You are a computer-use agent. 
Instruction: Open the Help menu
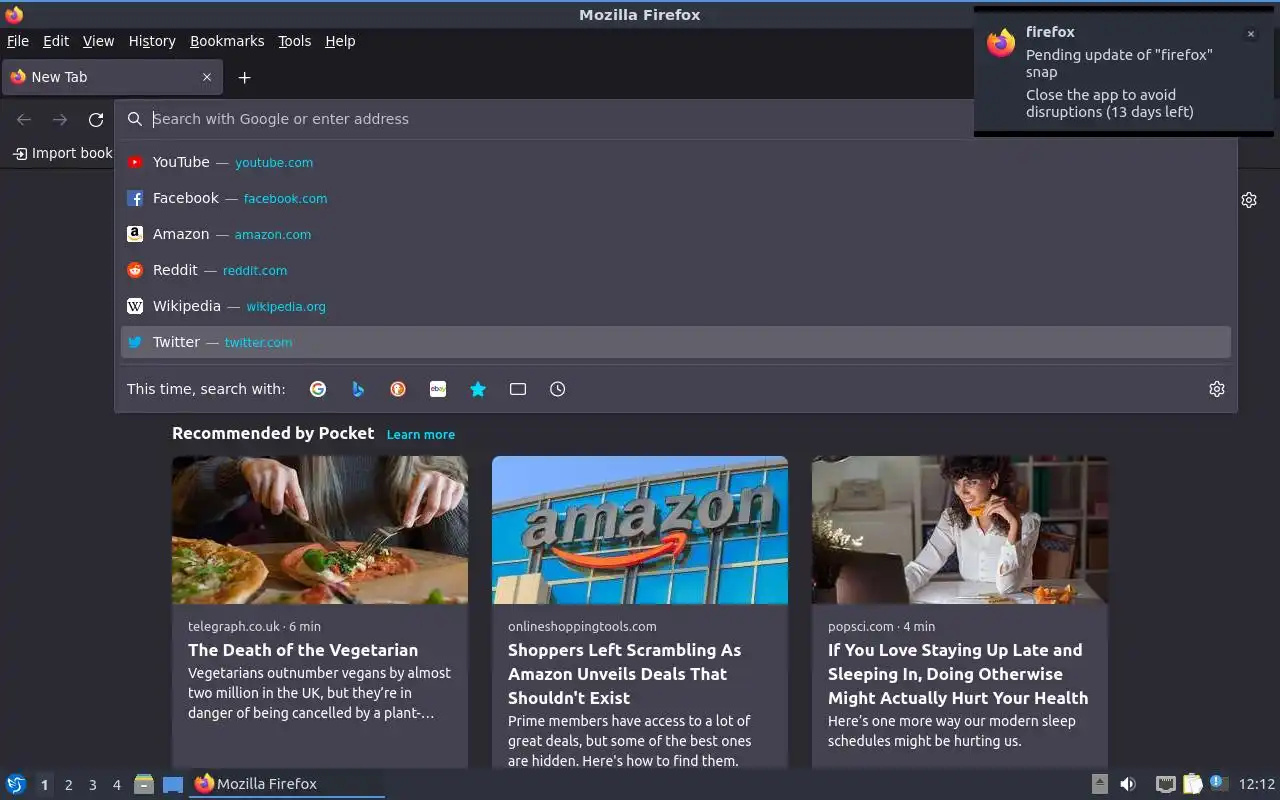point(340,41)
